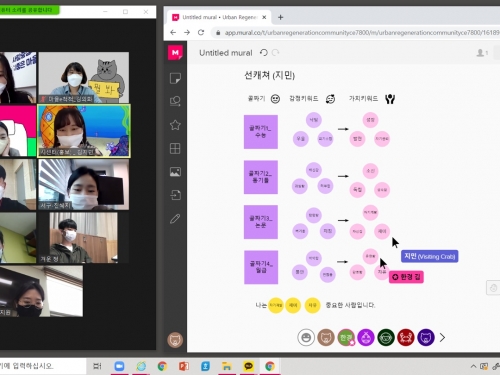Open Task View on the taskbar
The image size is (500, 375).
[97, 366]
